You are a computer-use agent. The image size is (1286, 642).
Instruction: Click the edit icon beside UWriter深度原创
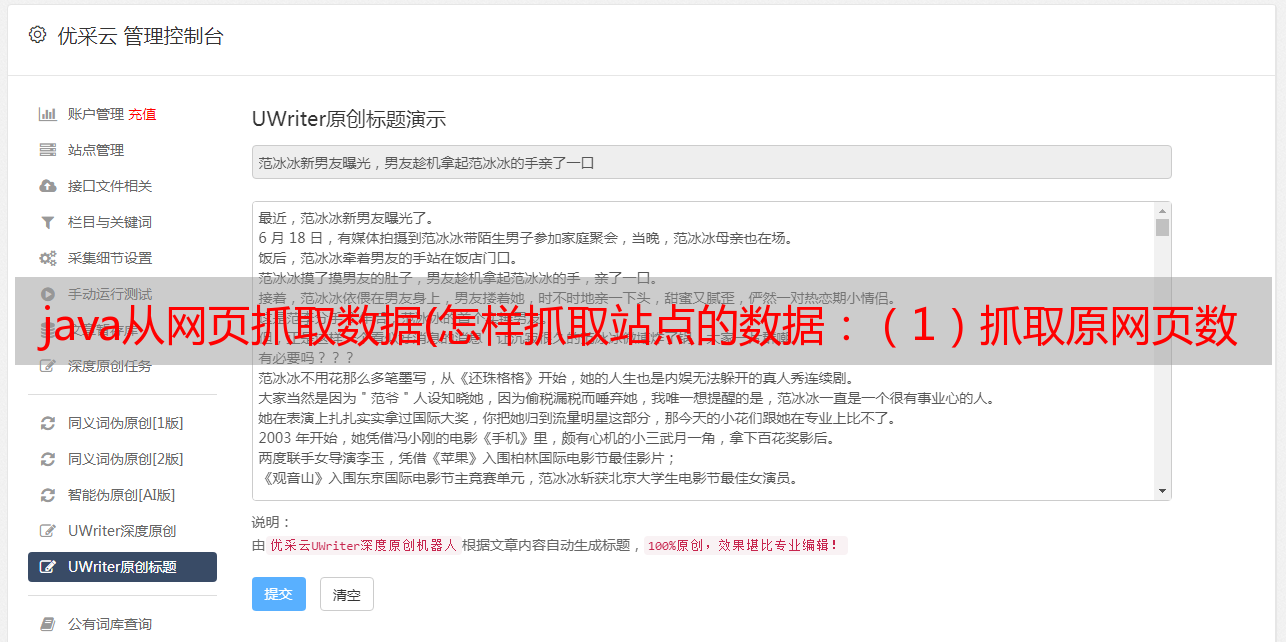(x=47, y=531)
